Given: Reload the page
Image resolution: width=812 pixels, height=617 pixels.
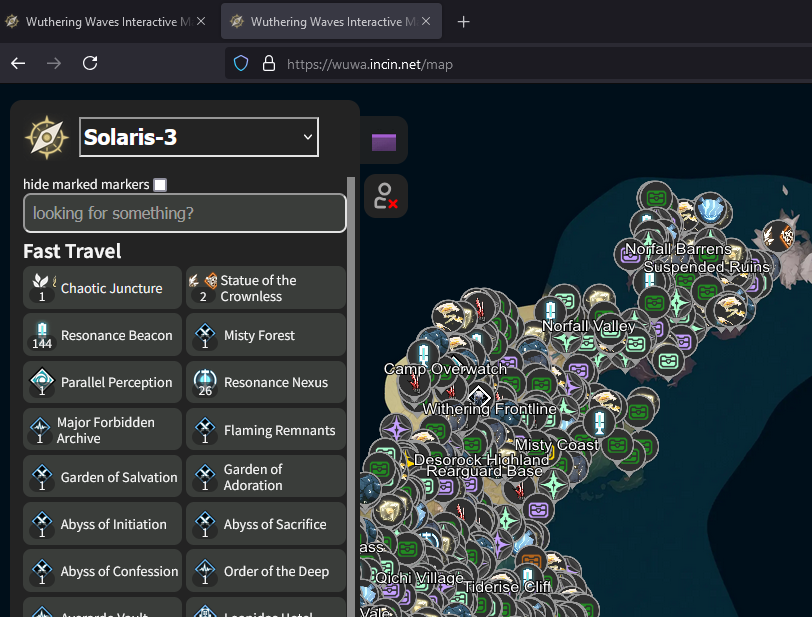Looking at the screenshot, I should [x=90, y=63].
